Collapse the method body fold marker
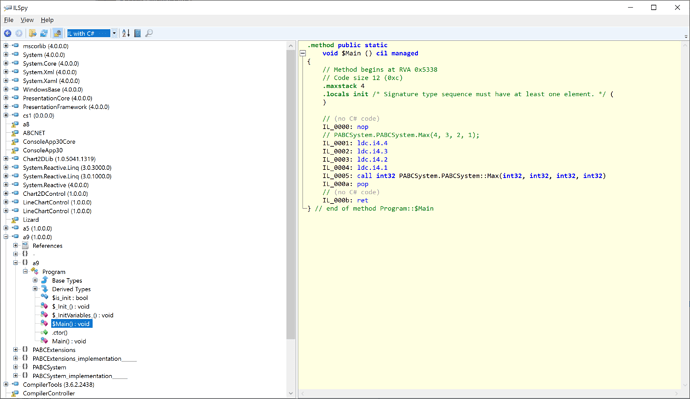Viewport: 690px width, 399px height. 303,53
